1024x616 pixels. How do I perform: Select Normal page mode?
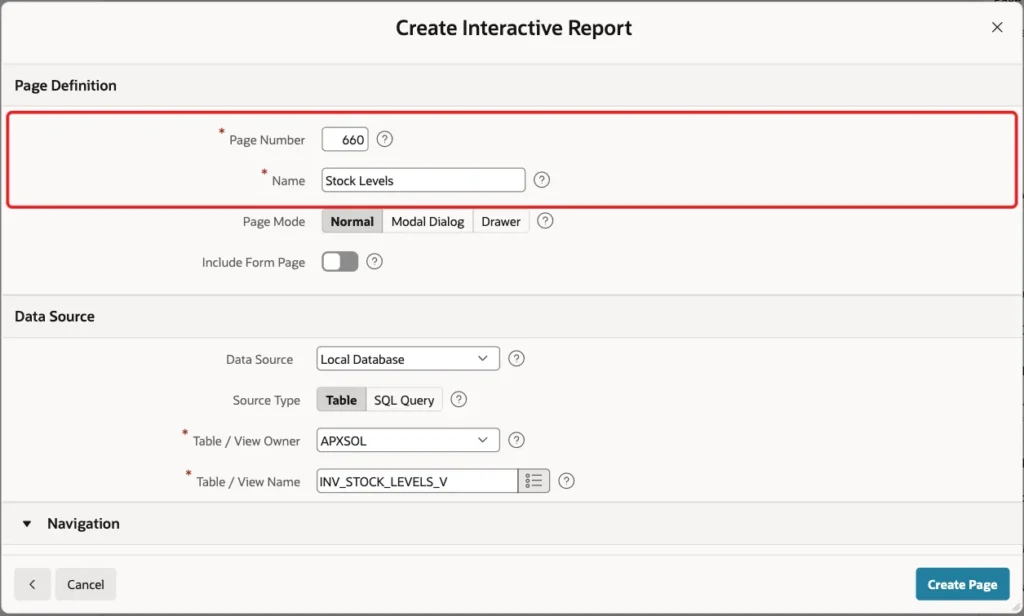(352, 221)
